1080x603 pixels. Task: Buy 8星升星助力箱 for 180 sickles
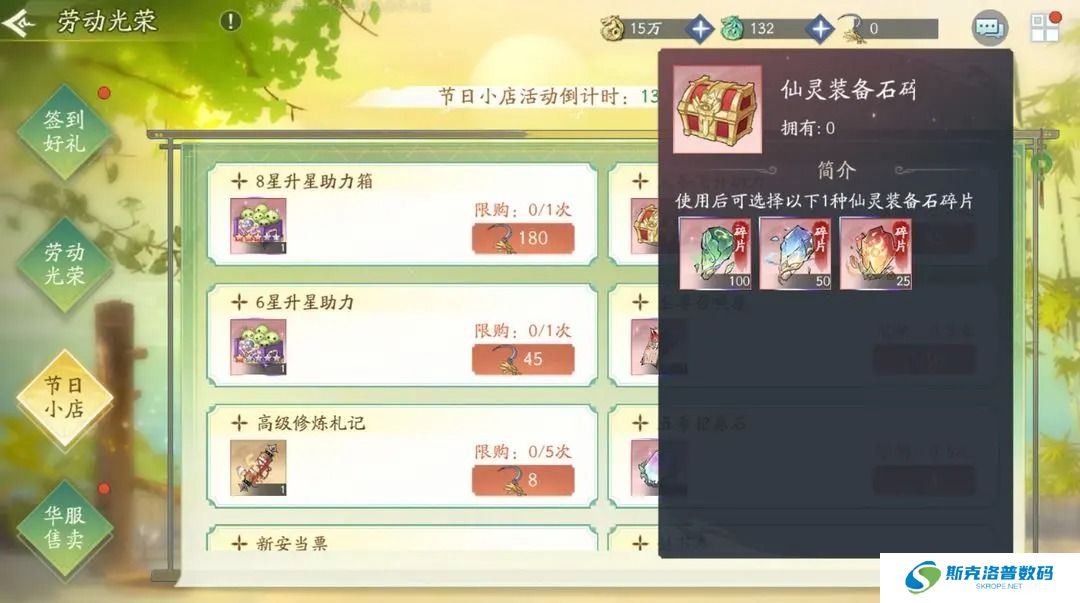tap(523, 238)
